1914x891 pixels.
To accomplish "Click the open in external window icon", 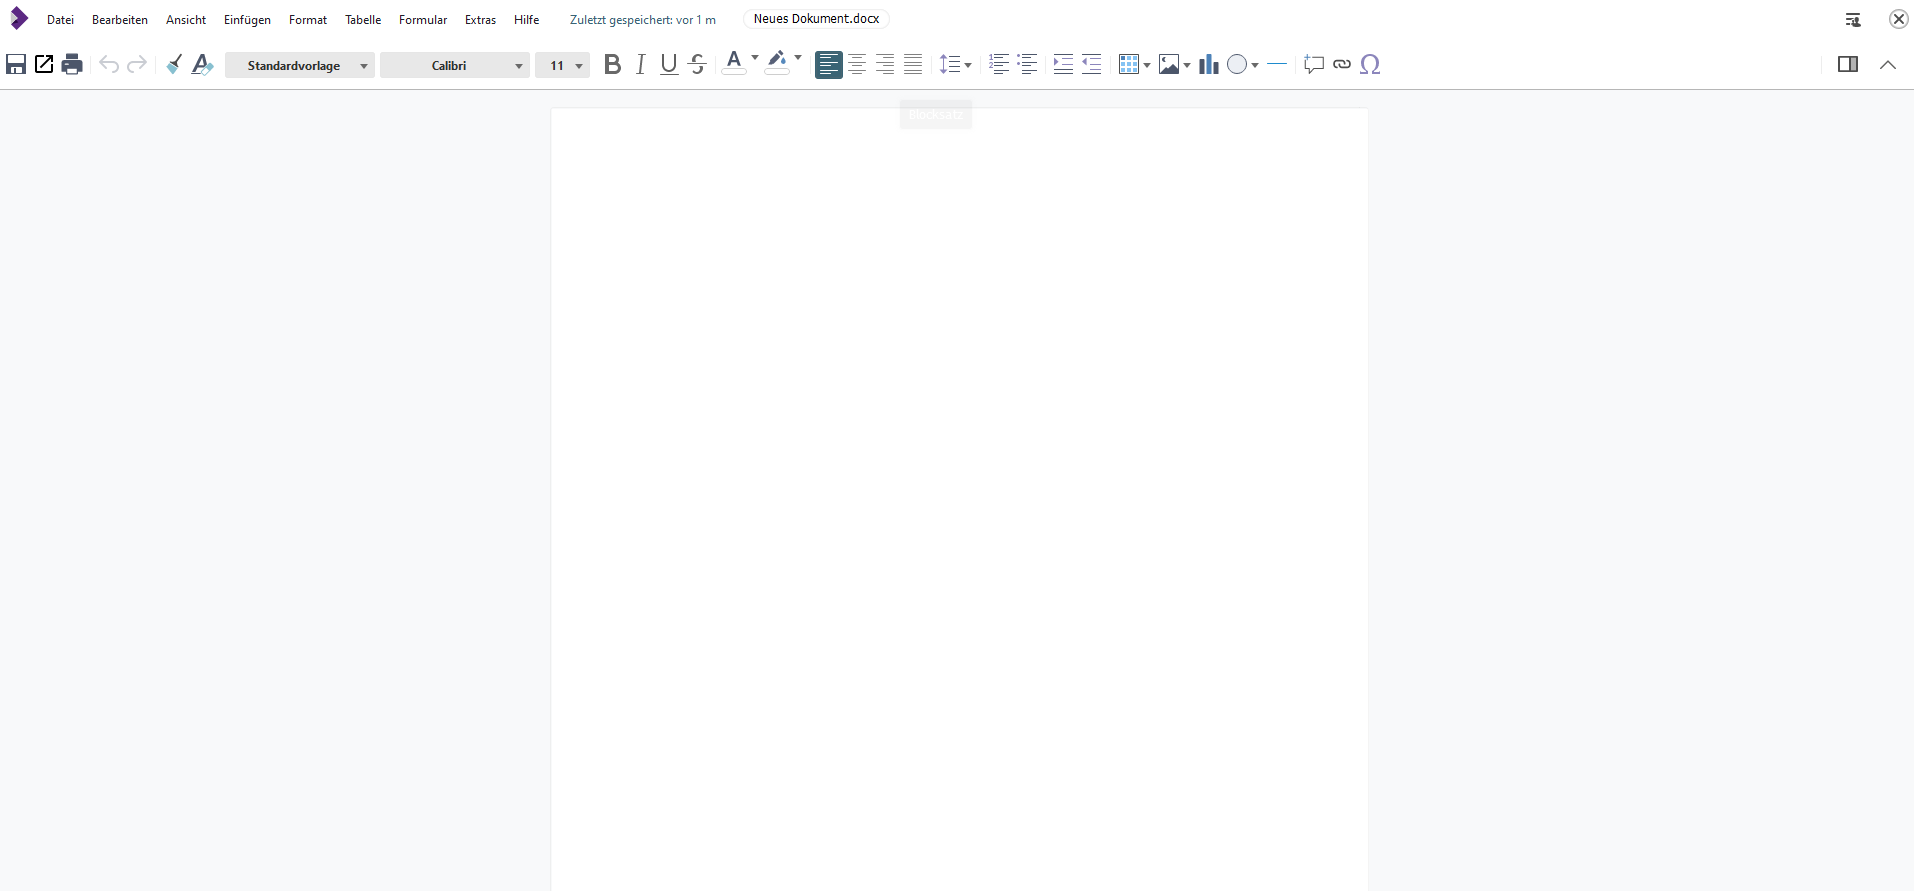I will point(44,65).
